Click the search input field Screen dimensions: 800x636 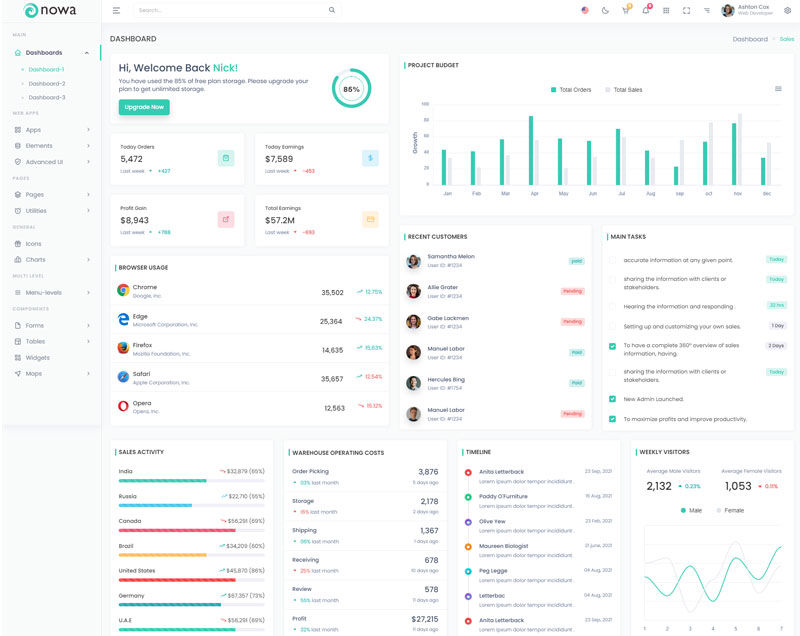230,10
